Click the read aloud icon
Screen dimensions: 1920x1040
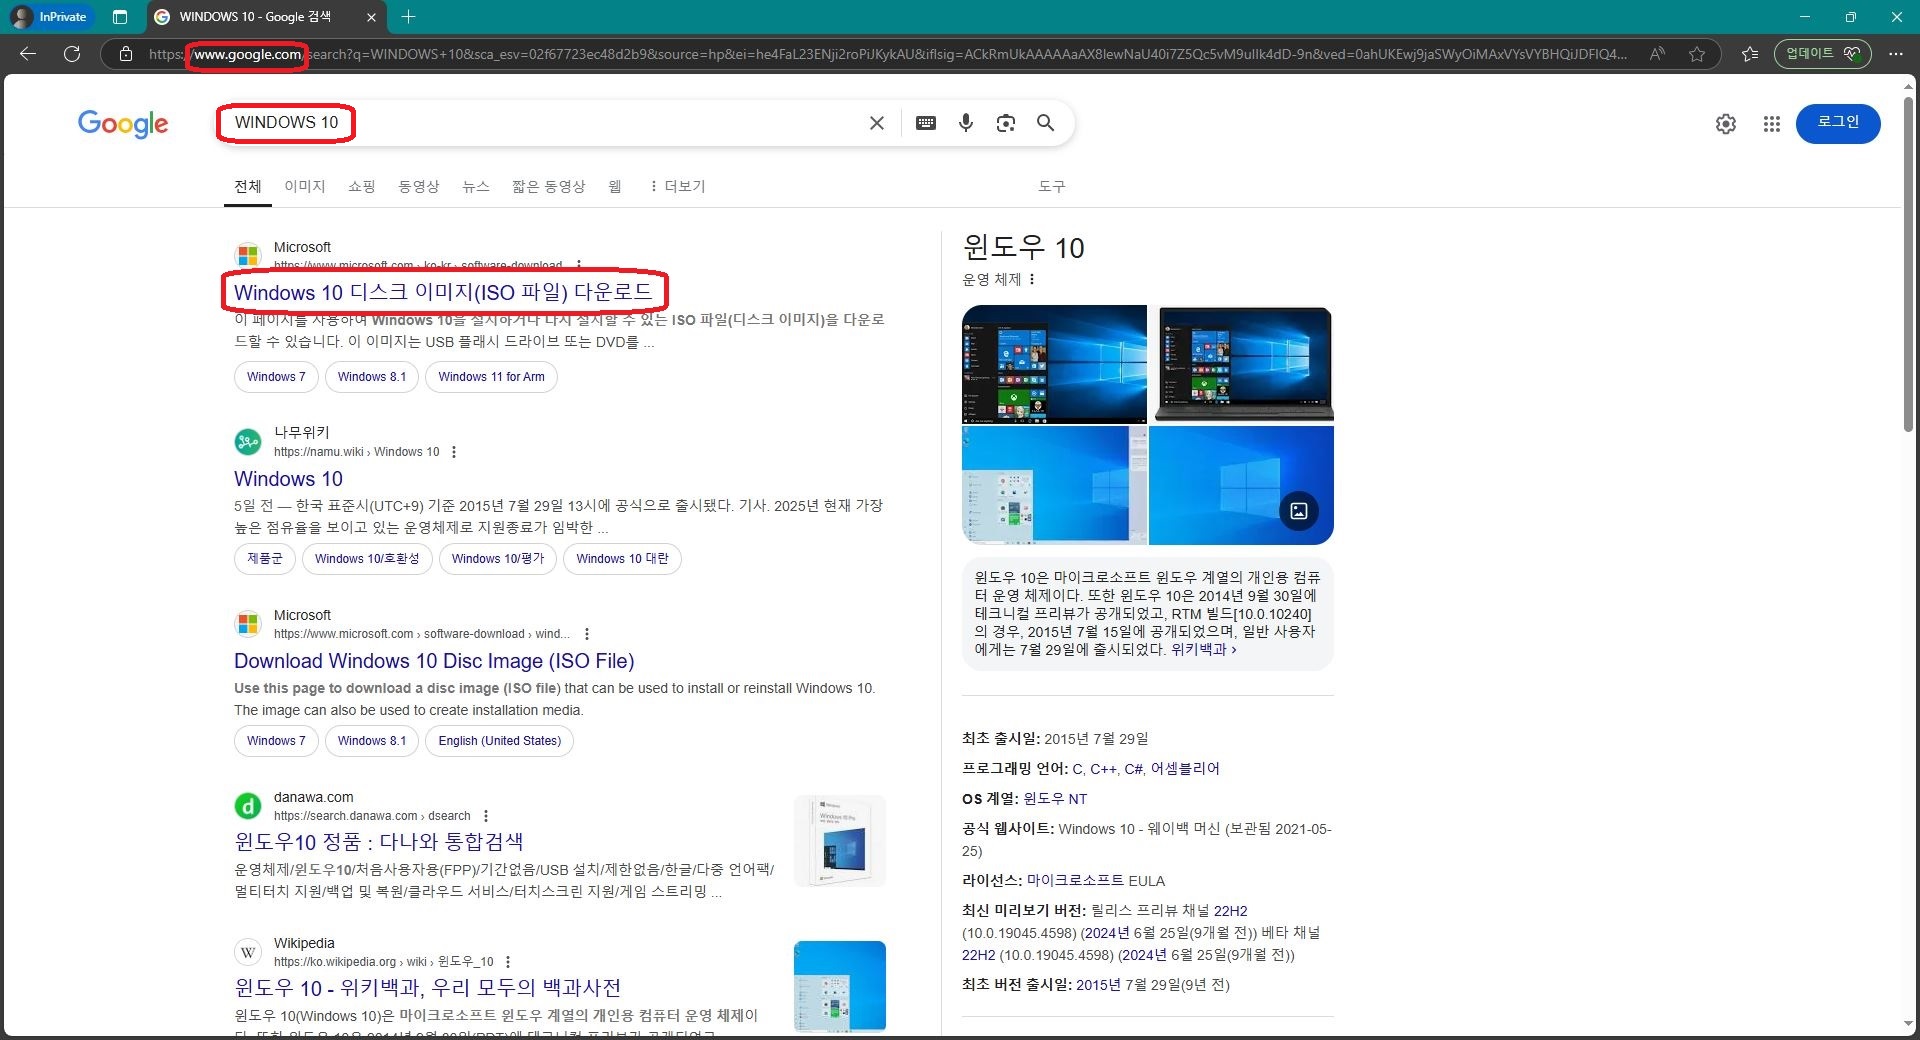[x=1657, y=54]
